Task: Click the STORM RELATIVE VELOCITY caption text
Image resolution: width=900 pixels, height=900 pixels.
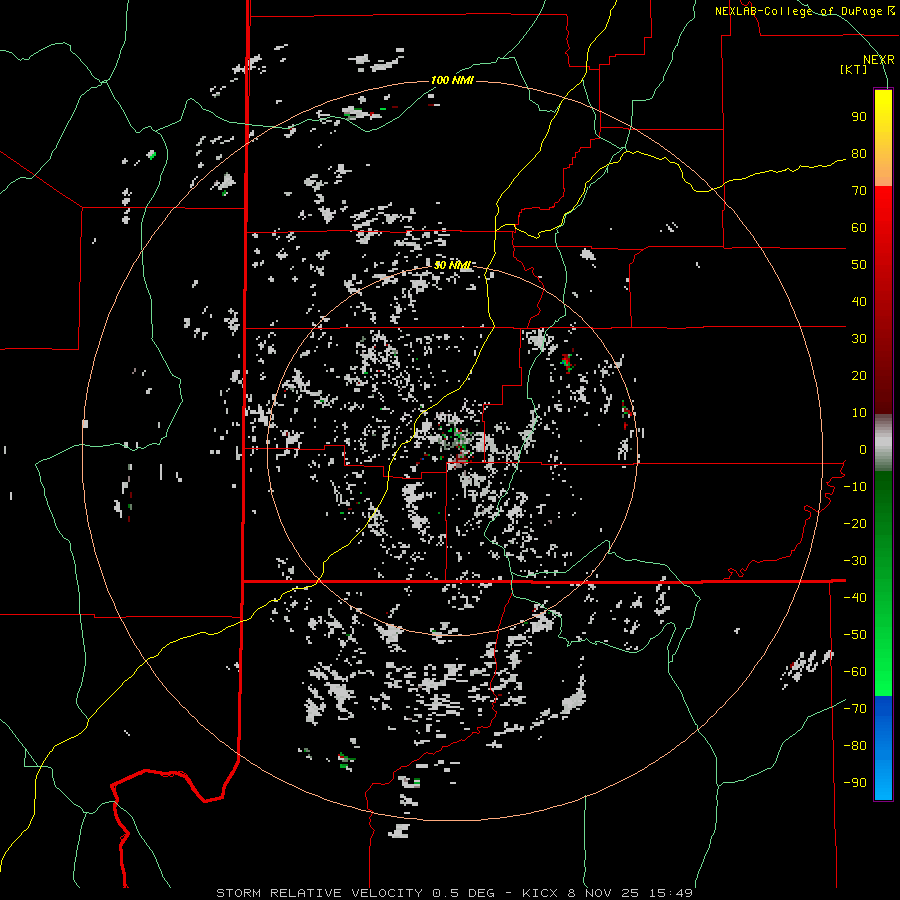Action: click(321, 893)
